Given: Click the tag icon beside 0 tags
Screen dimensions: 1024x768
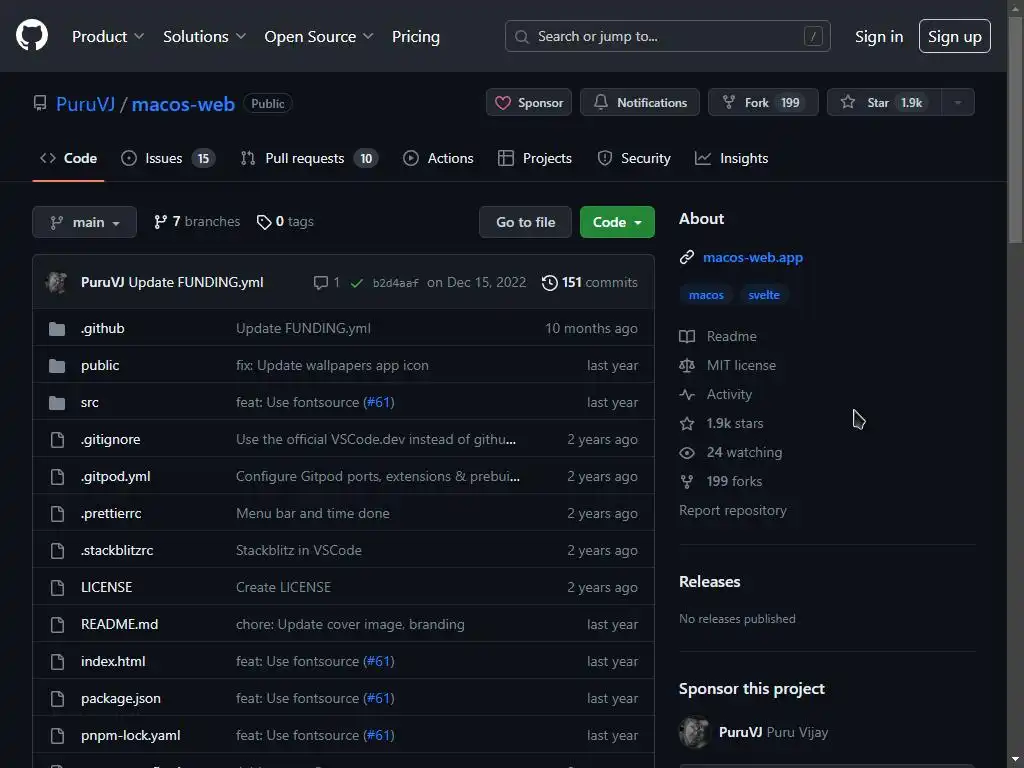Looking at the screenshot, I should point(264,222).
